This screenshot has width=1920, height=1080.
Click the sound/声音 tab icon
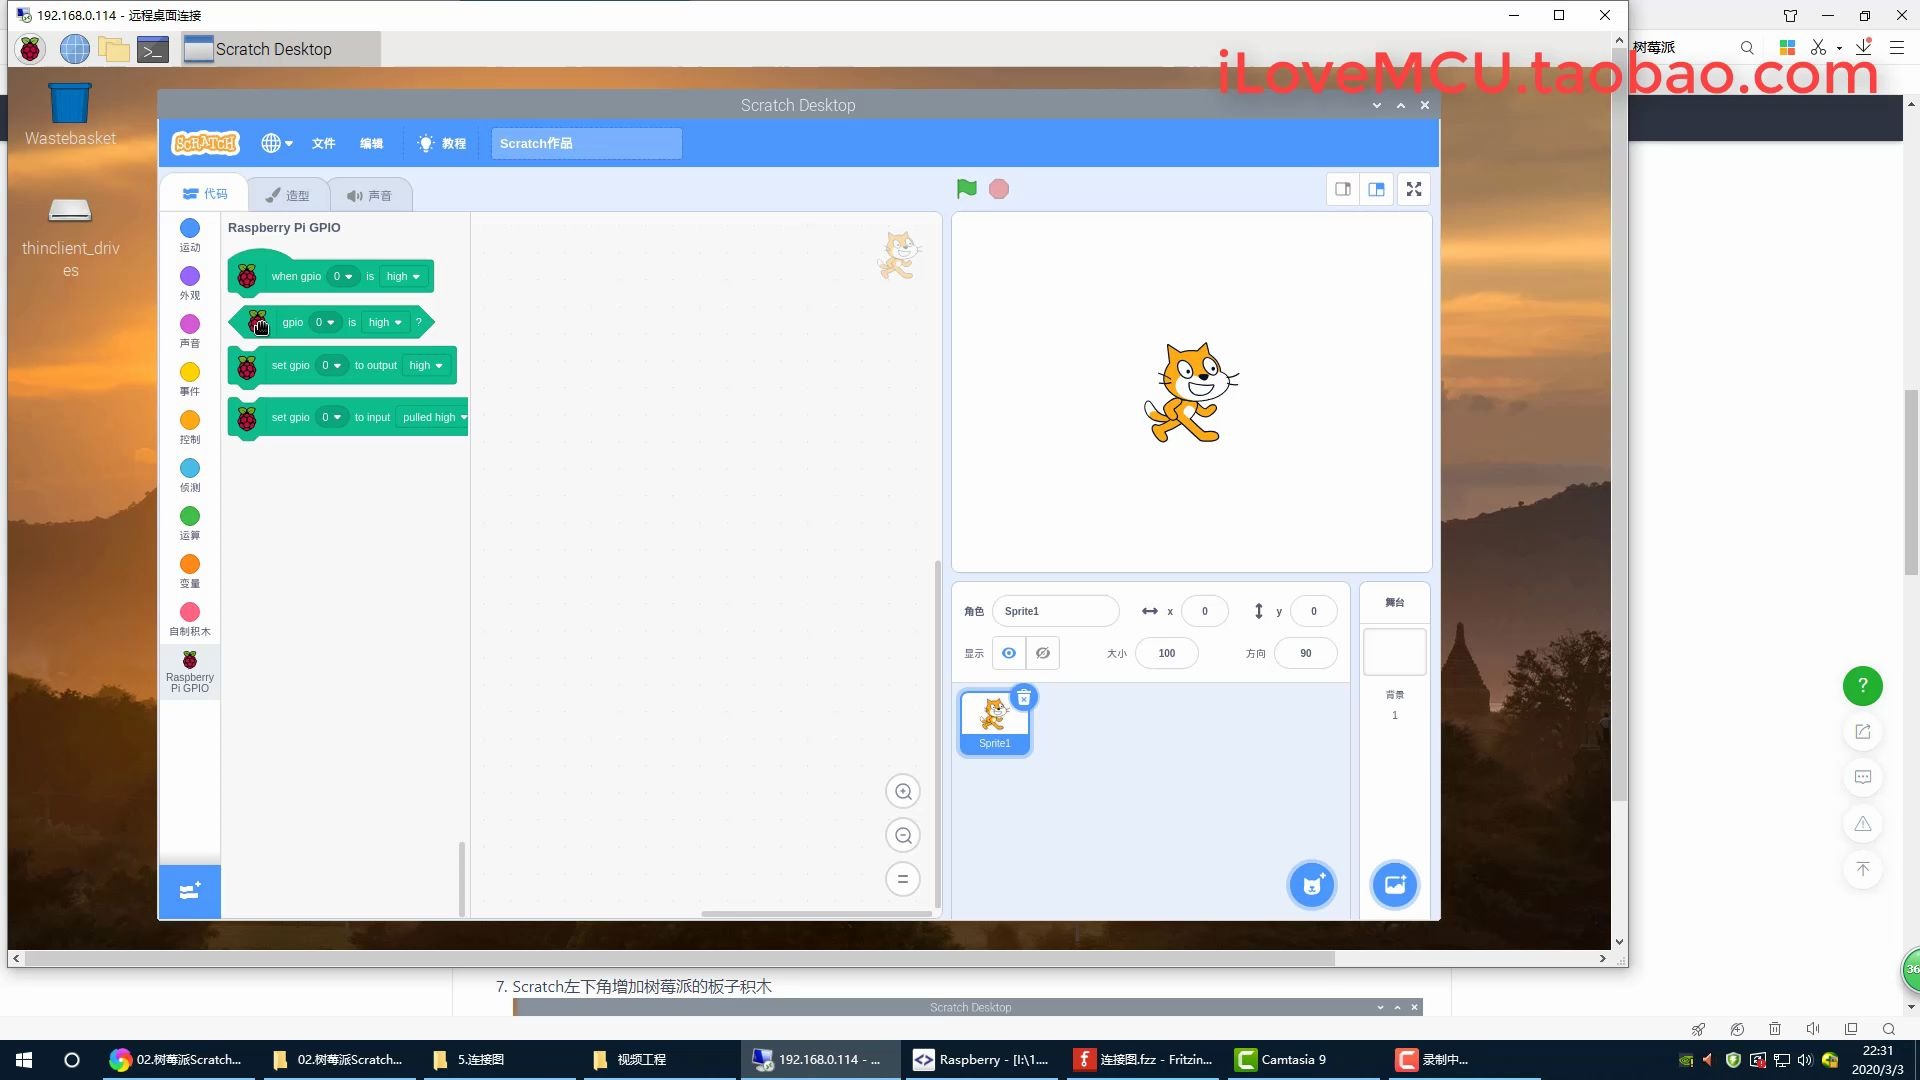(369, 194)
